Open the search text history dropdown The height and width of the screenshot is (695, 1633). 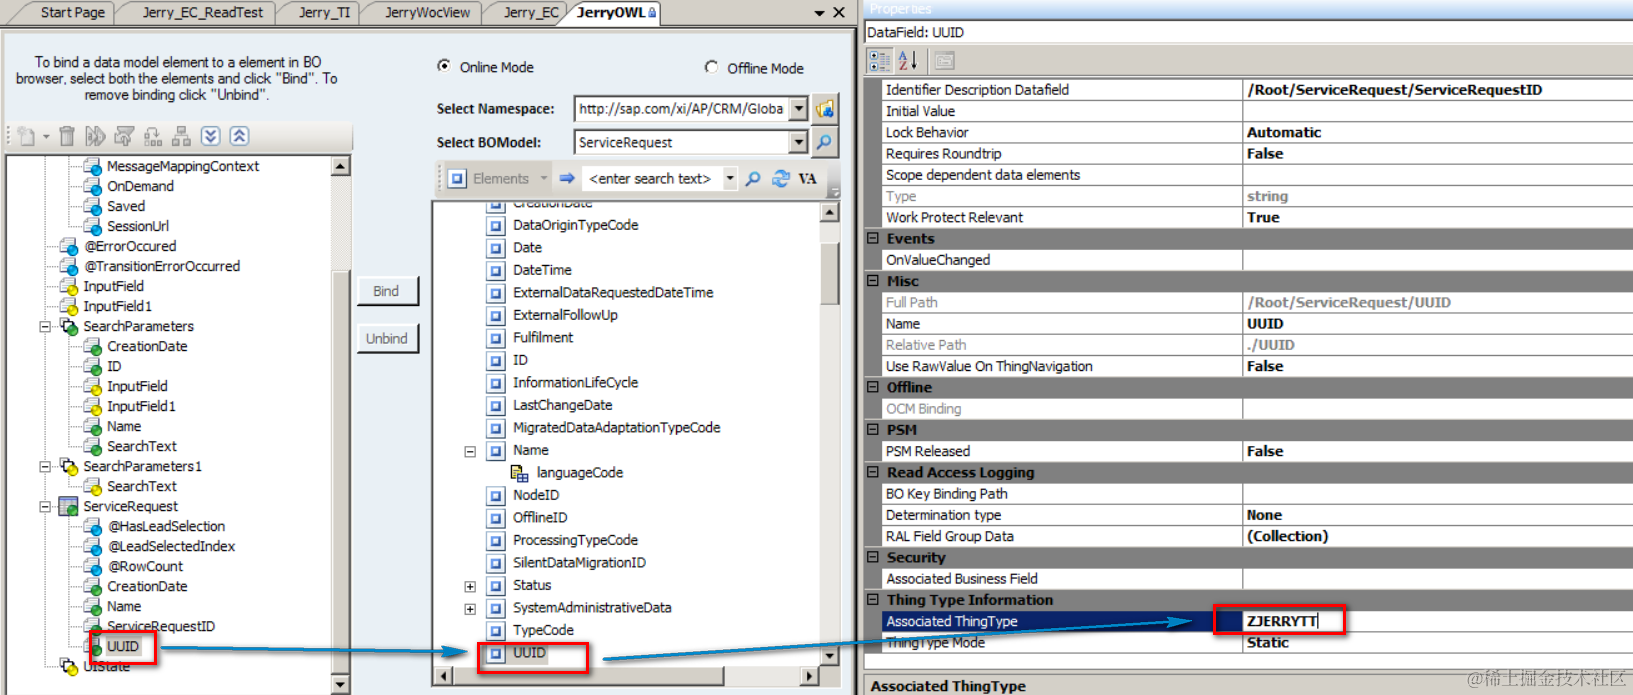coord(730,178)
